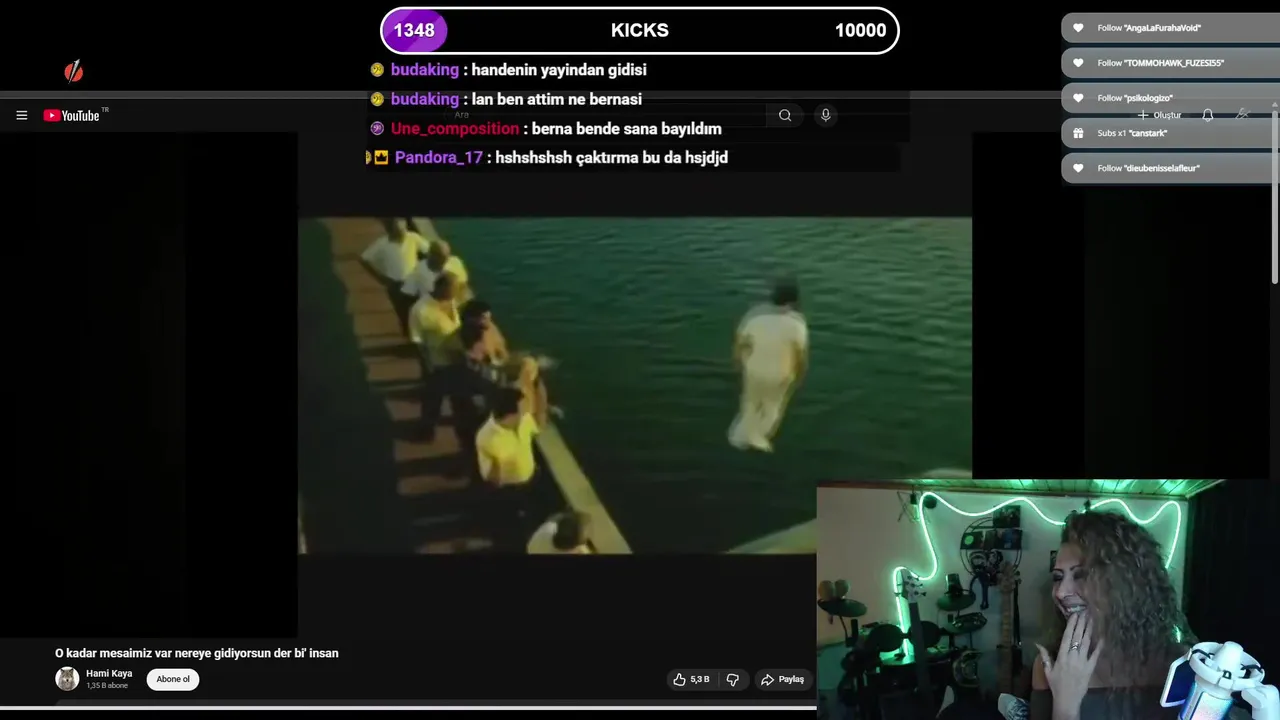This screenshot has width=1280, height=720.
Task: Click the emoji badge beside Une_composition
Action: (x=377, y=128)
